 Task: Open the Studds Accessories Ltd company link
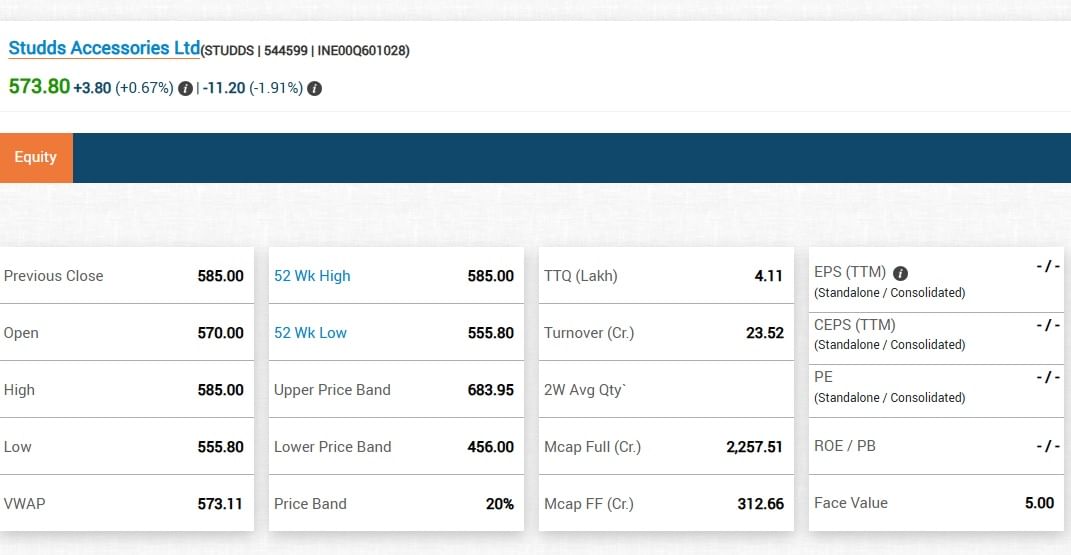[x=104, y=48]
